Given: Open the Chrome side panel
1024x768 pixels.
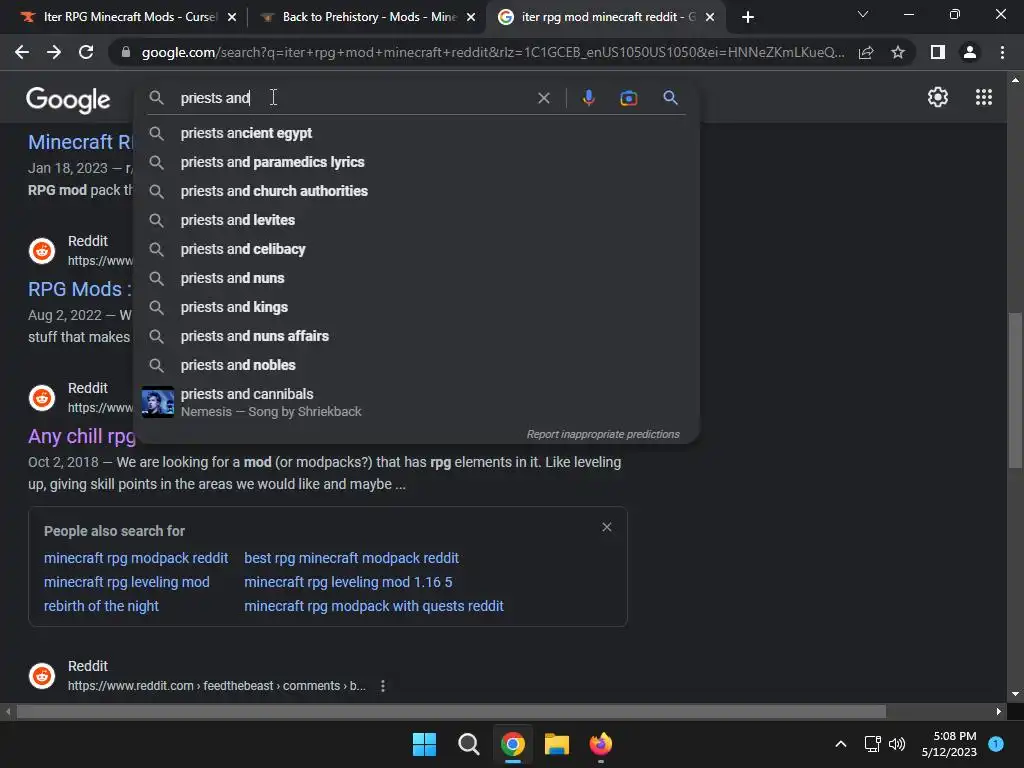Looking at the screenshot, I should (x=938, y=52).
